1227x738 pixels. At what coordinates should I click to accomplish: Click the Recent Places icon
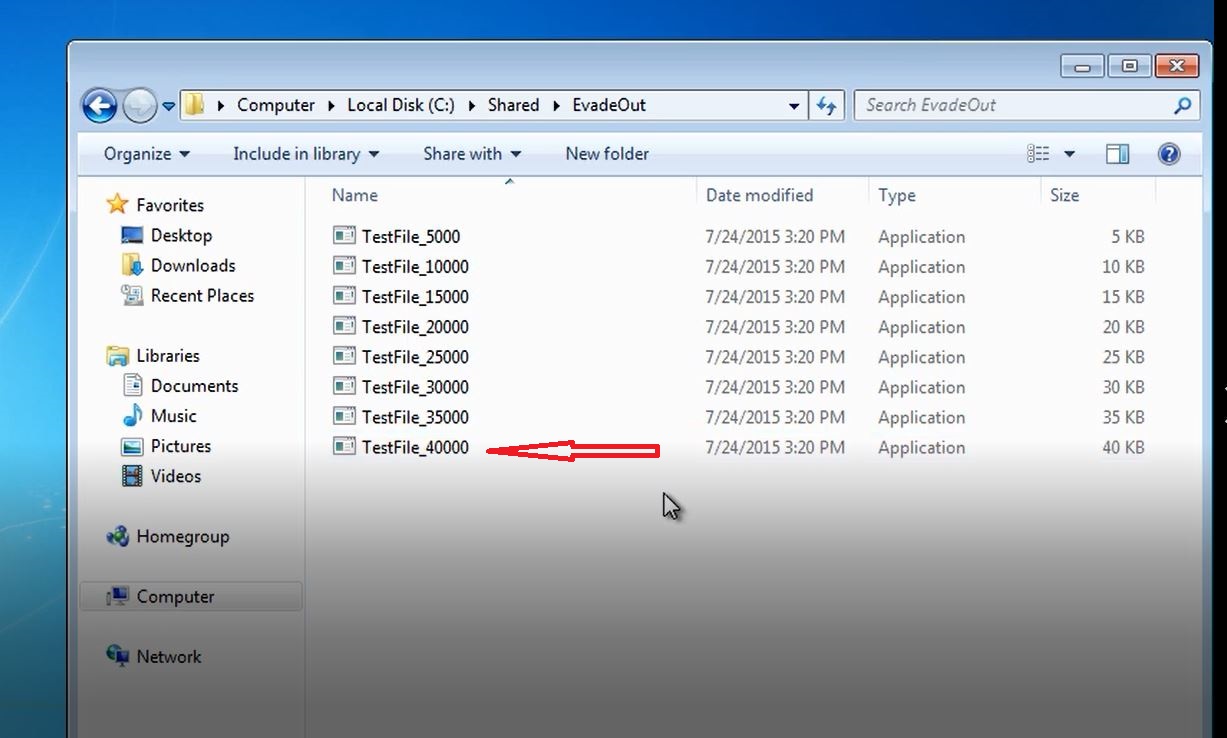point(132,296)
